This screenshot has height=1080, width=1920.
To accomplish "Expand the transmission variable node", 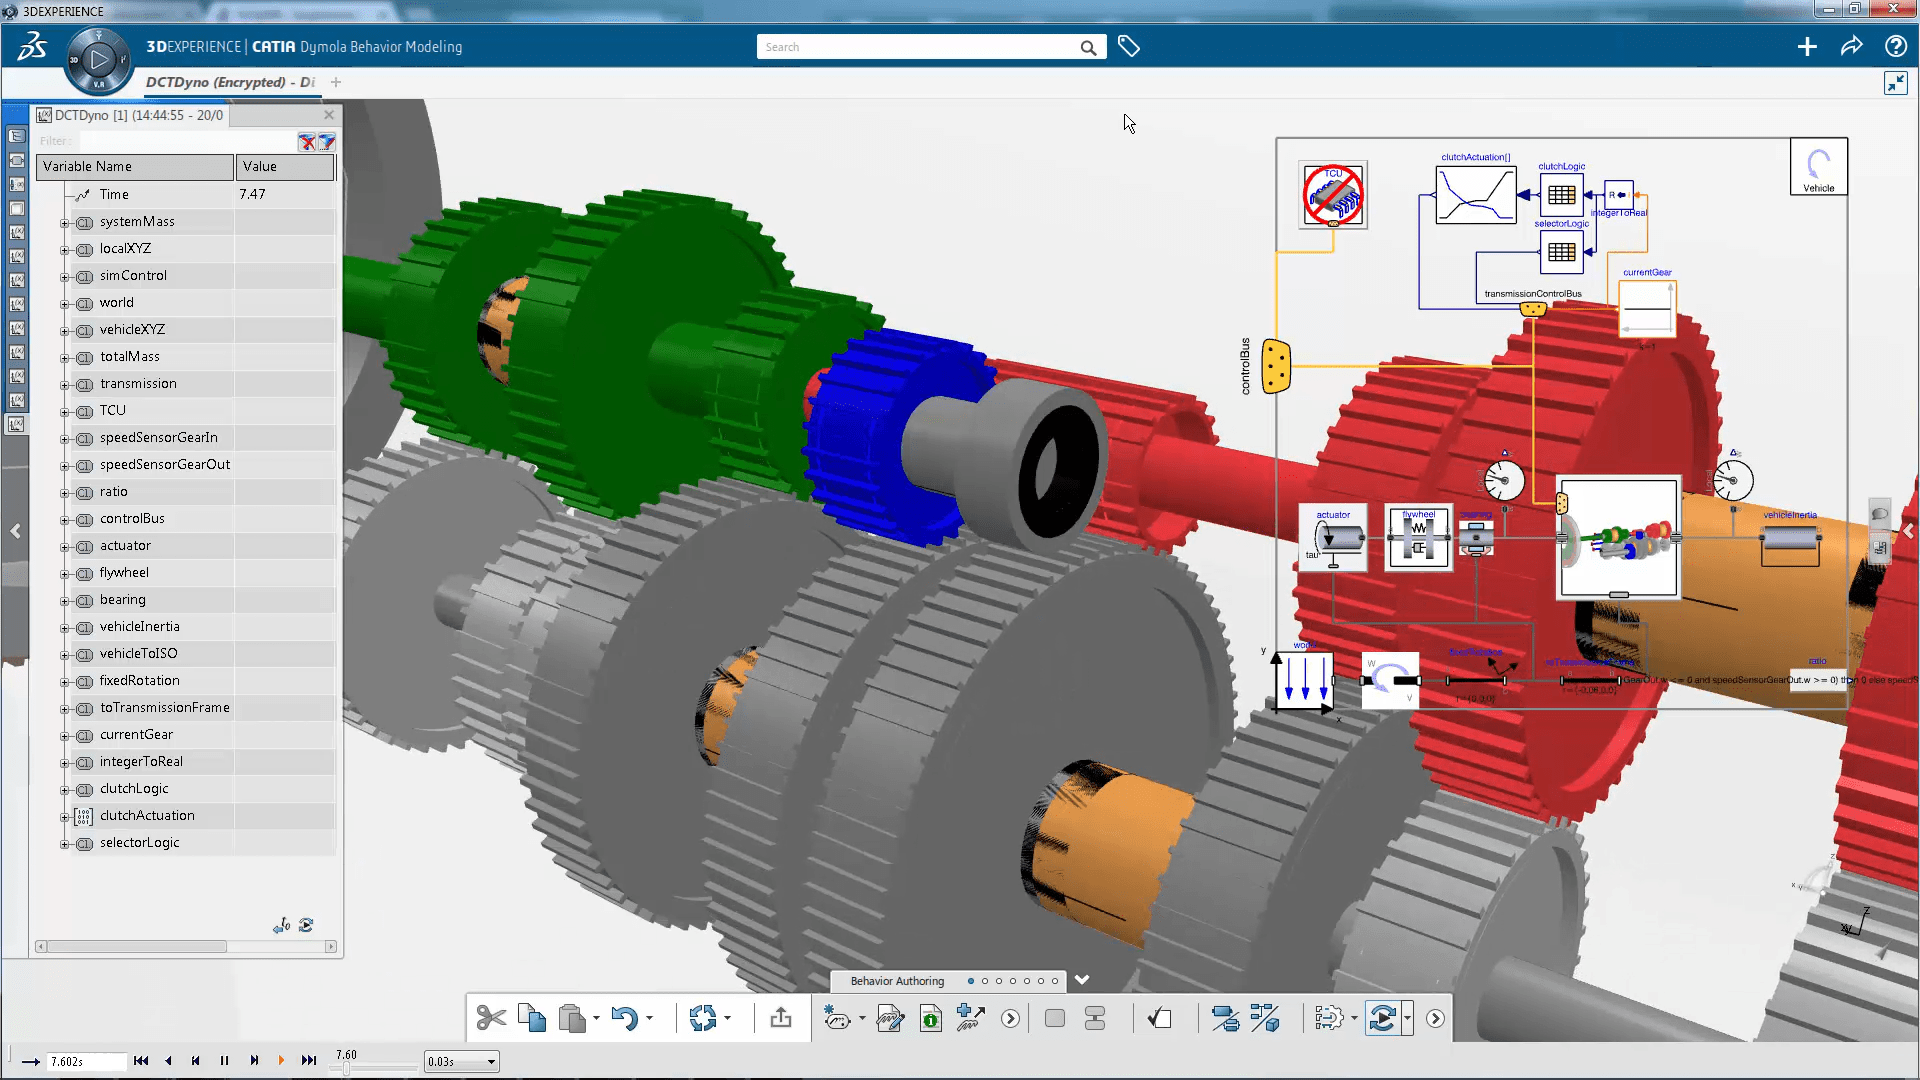I will tap(64, 385).
